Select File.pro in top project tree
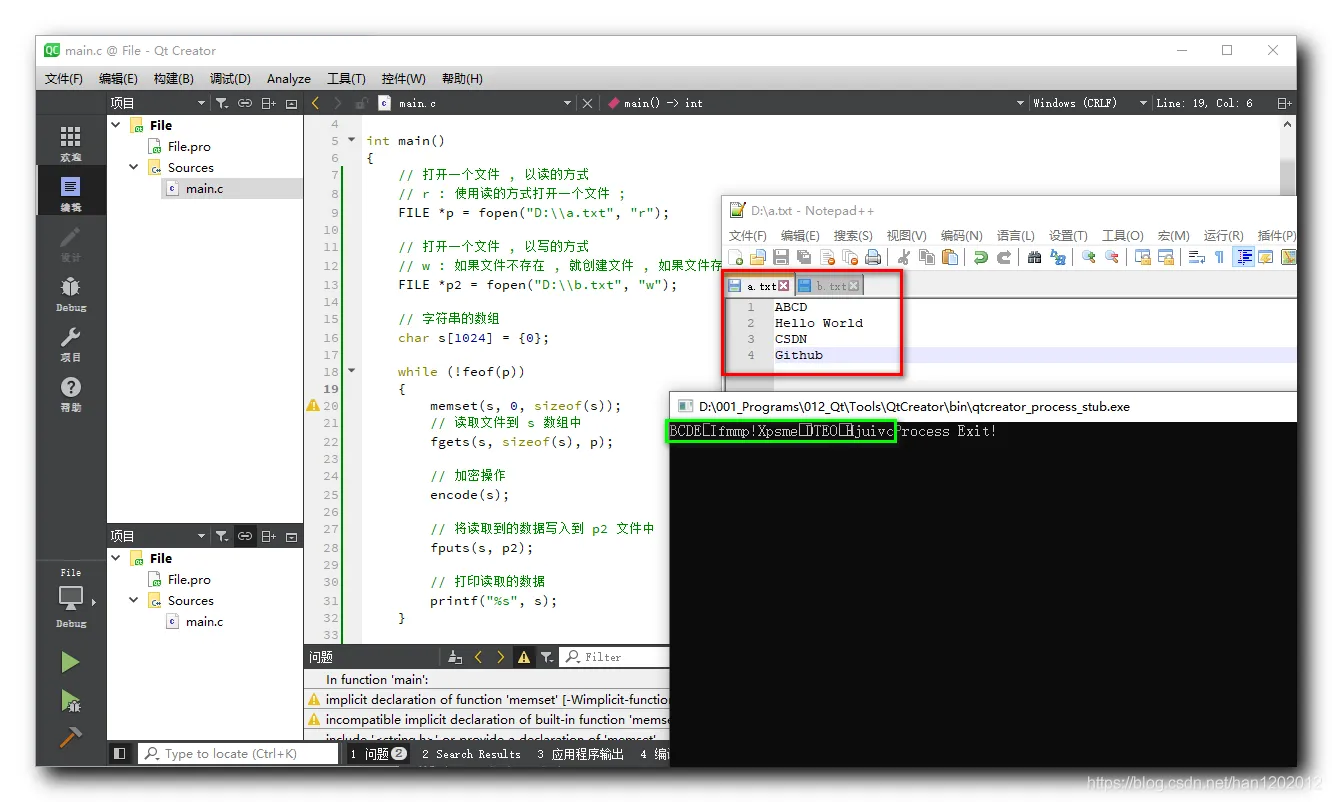1332x802 pixels. pos(189,146)
